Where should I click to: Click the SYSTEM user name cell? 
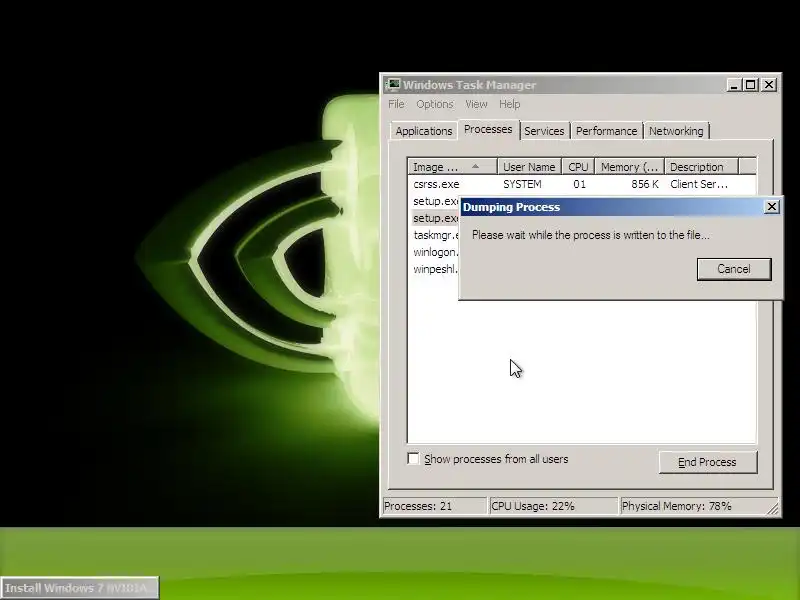[x=522, y=184]
